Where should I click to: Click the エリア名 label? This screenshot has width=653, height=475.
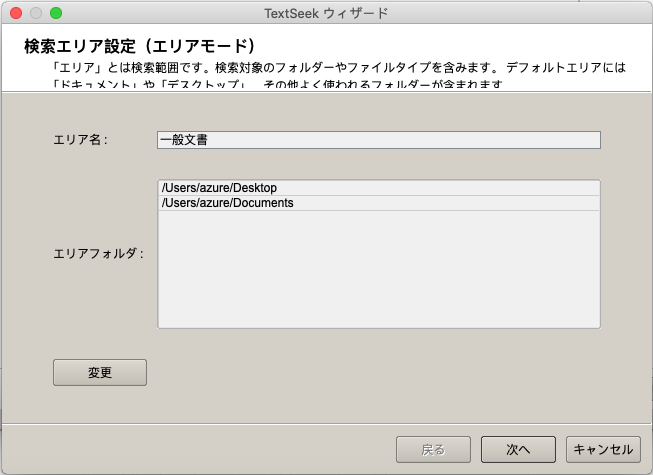(x=80, y=140)
